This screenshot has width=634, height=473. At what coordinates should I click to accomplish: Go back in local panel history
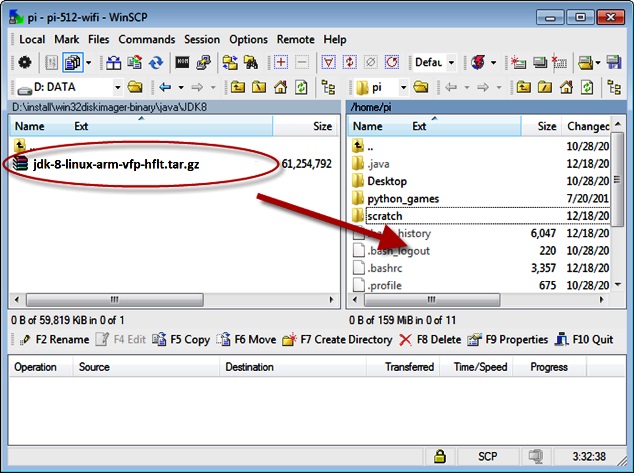click(x=165, y=87)
